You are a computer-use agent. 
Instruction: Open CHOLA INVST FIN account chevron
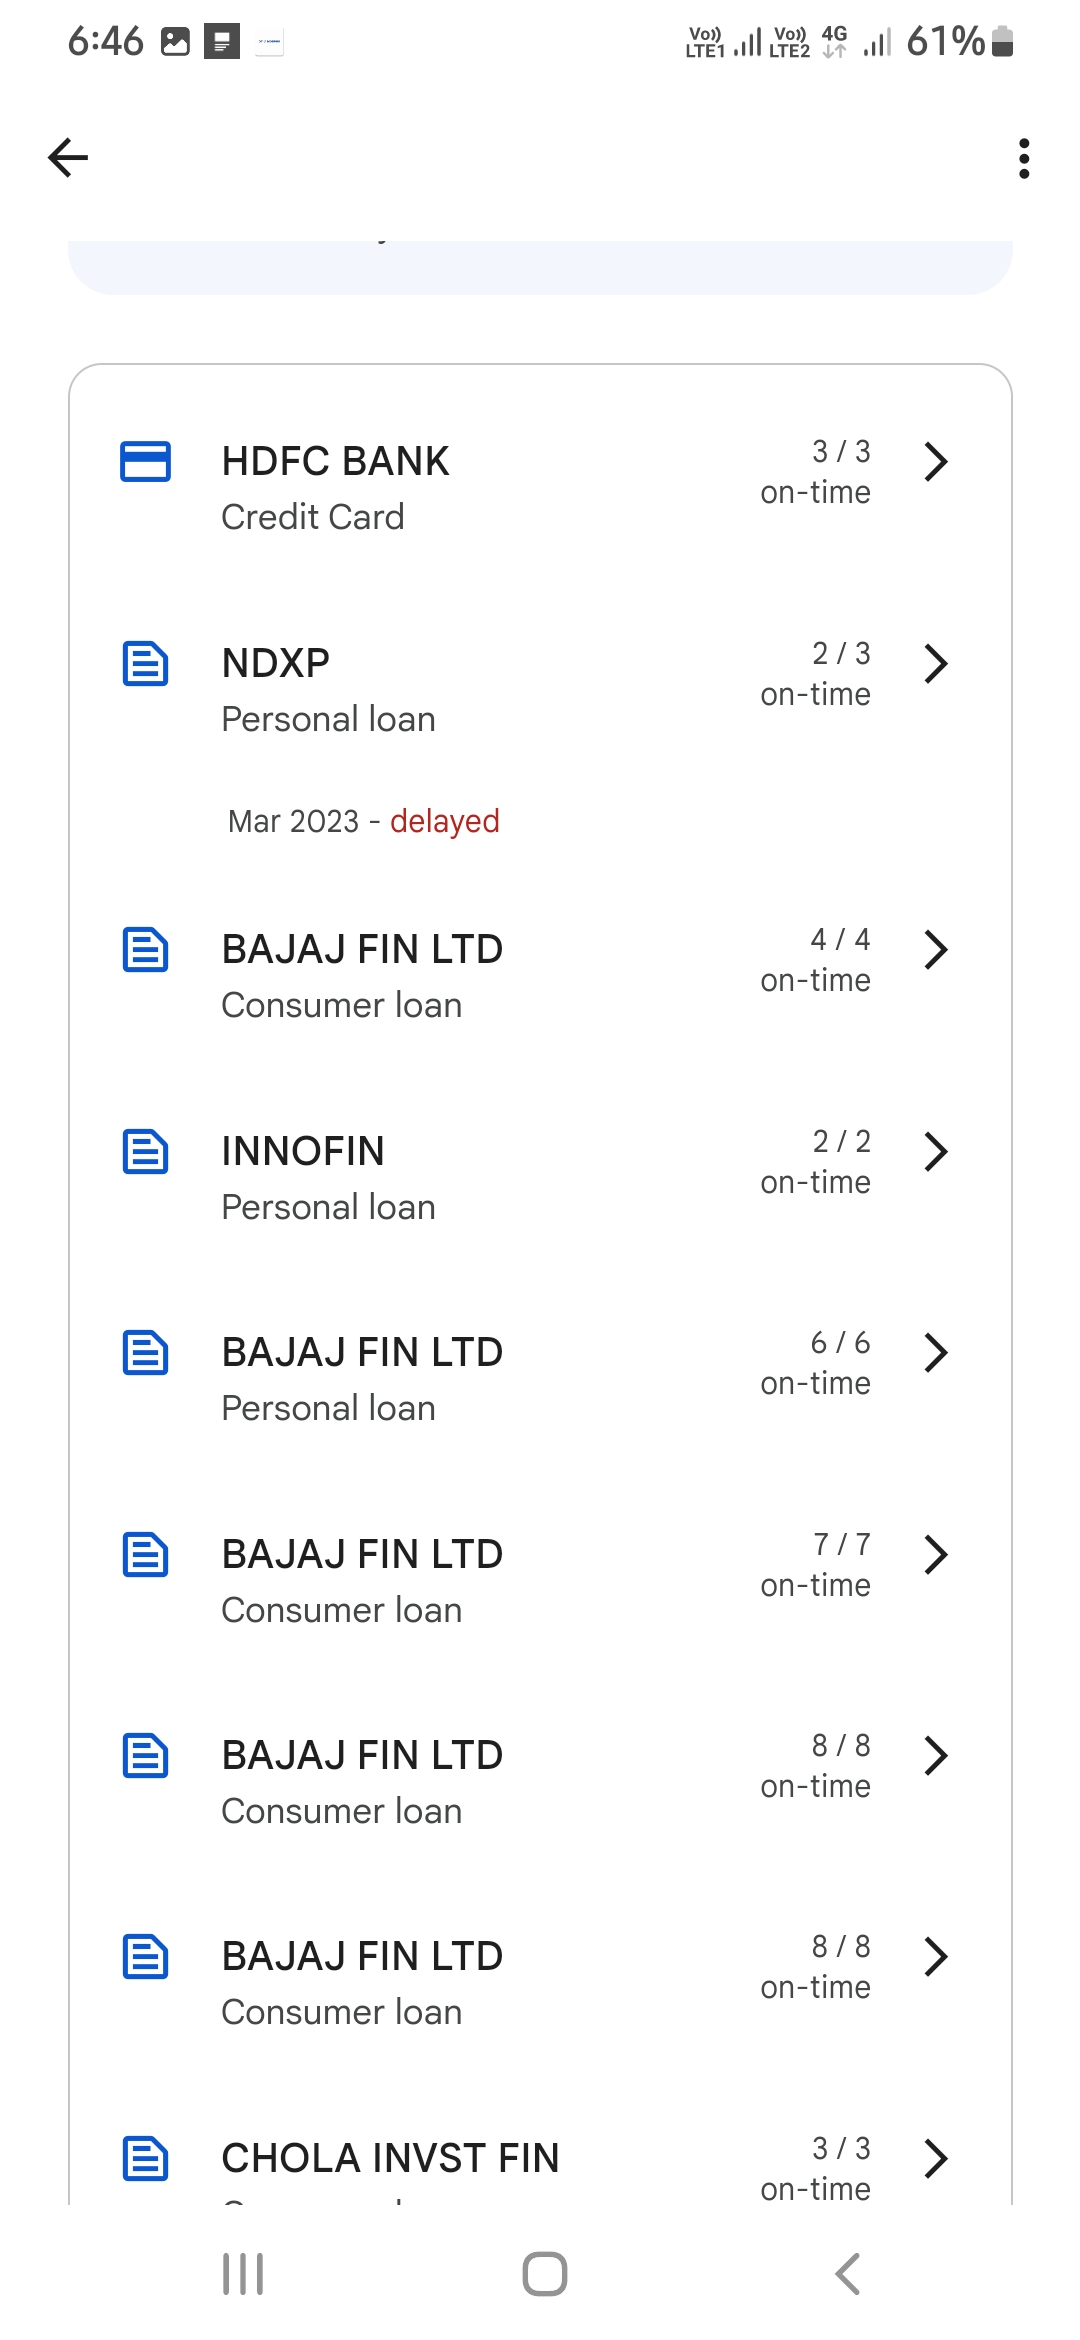point(935,2158)
